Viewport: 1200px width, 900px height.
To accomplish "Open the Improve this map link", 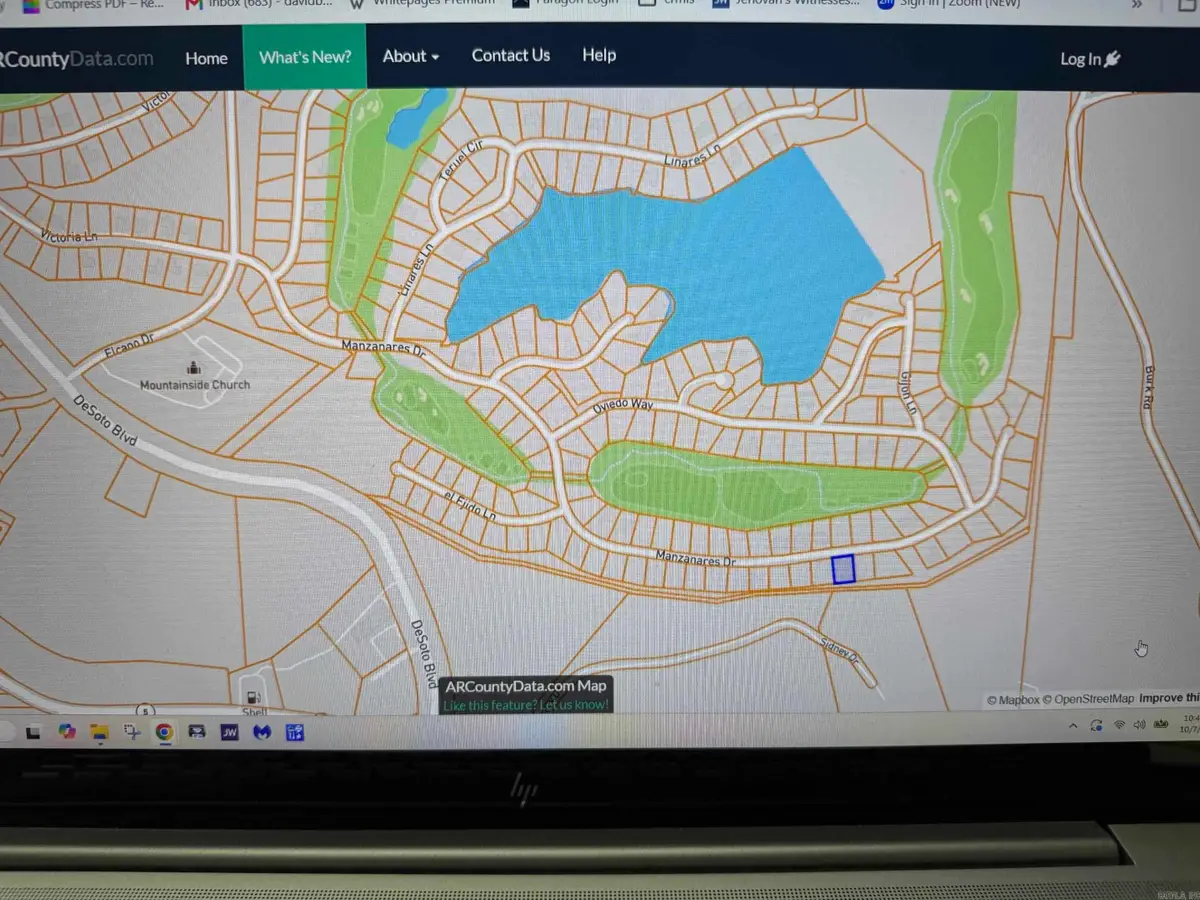I will pyautogui.click(x=1168, y=699).
